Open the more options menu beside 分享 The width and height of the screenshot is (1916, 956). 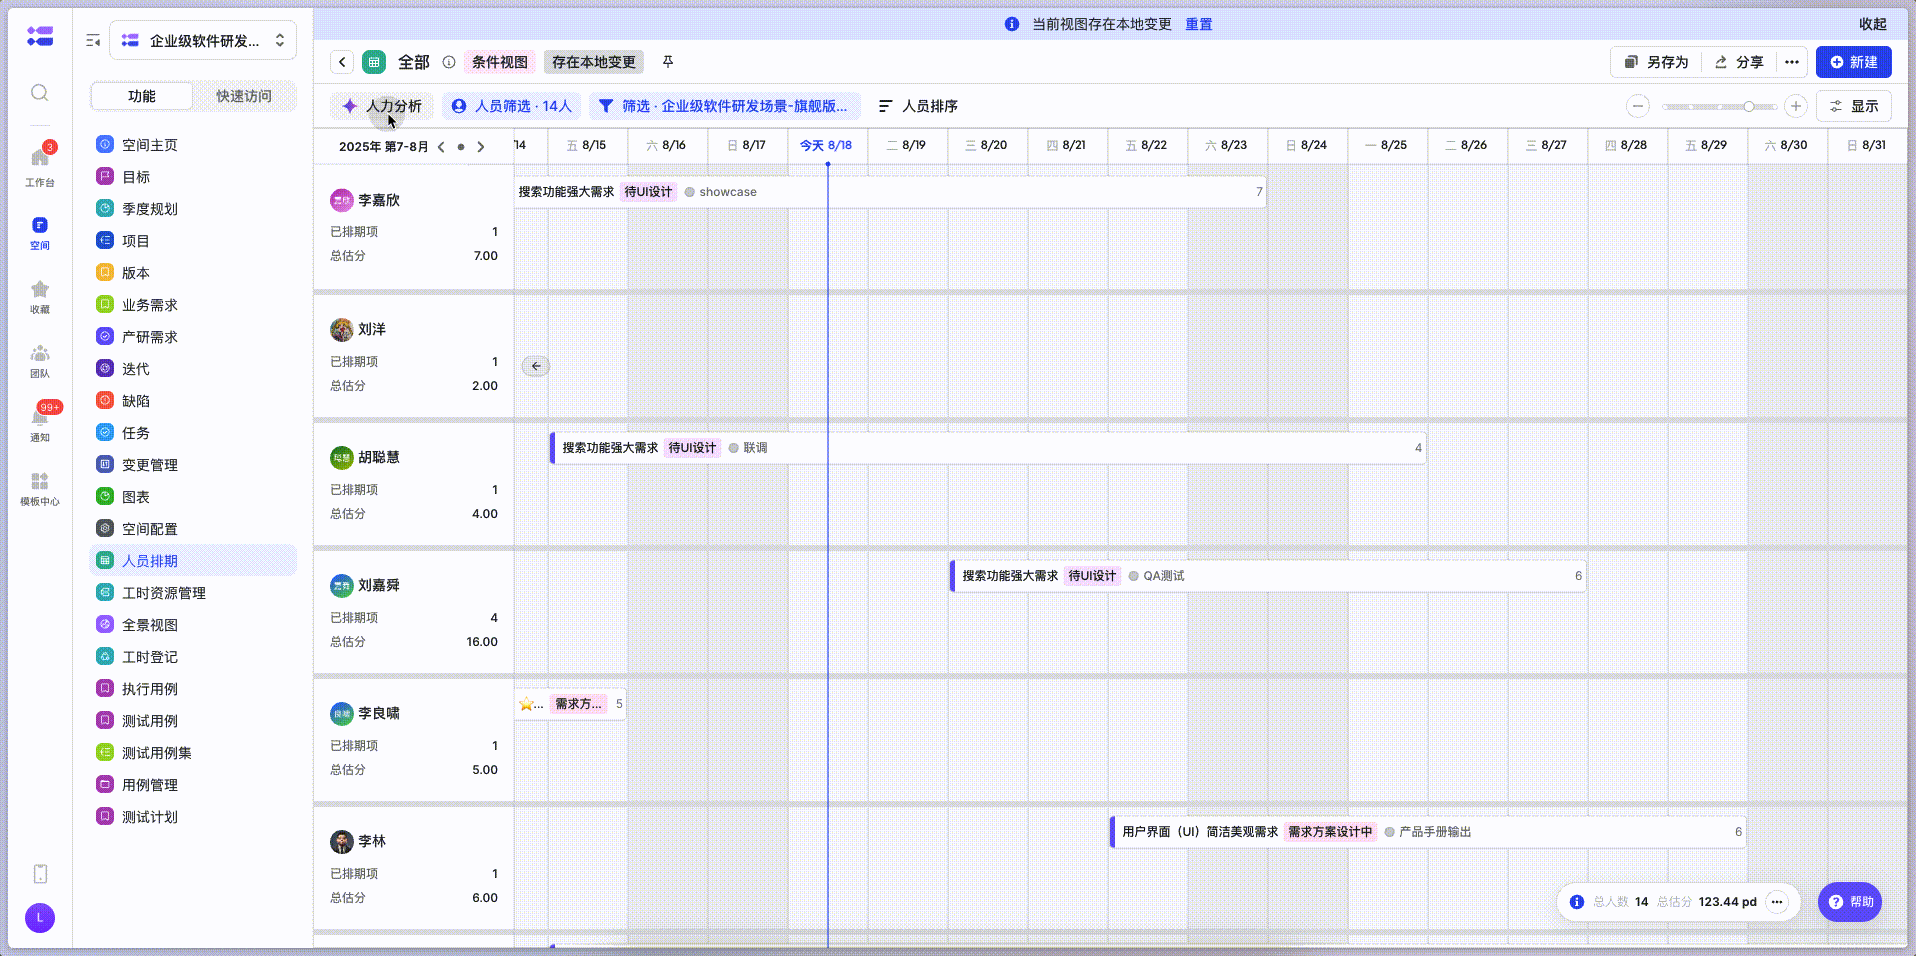coord(1792,62)
